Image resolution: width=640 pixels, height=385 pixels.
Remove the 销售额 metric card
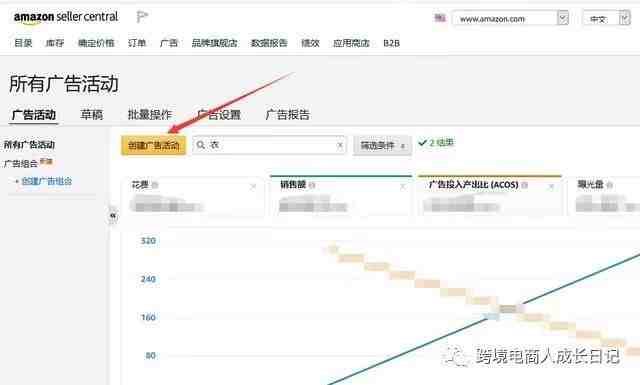coord(403,187)
